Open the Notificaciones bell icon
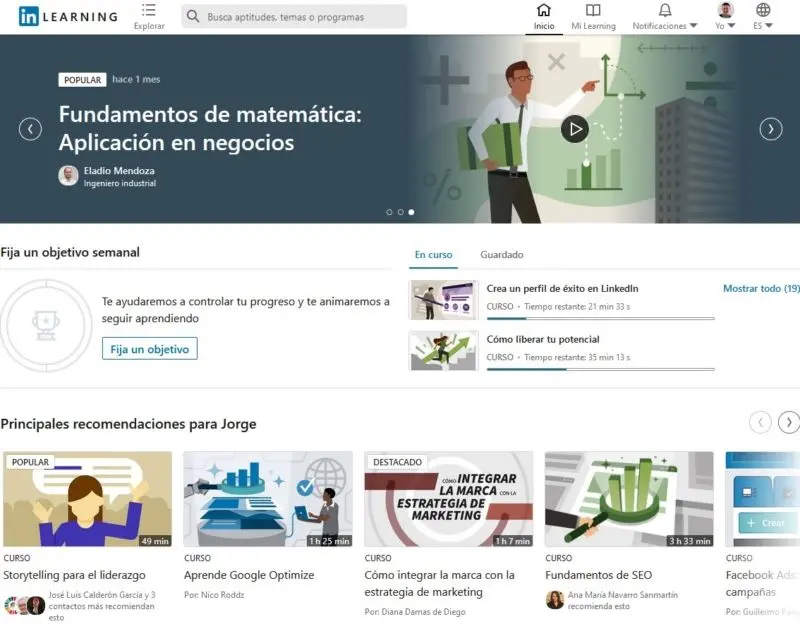Viewport: 800px width, 631px height. click(x=665, y=10)
